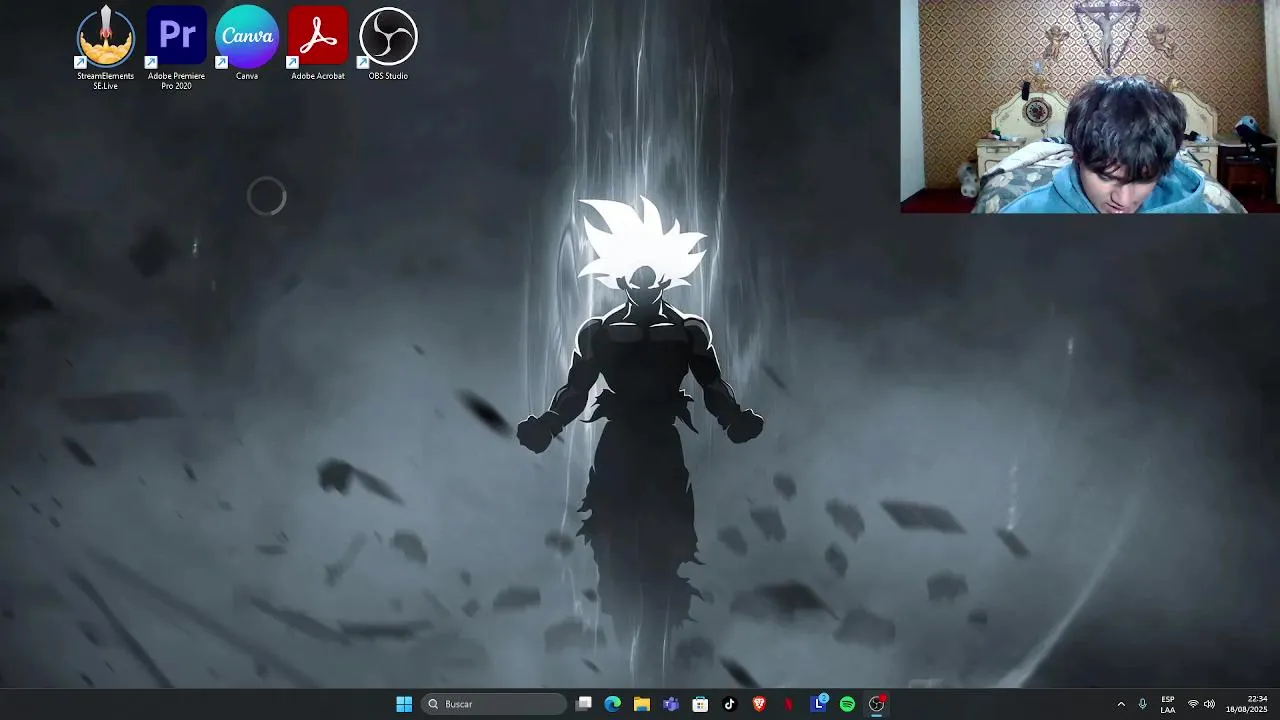Open the Canva desktop shortcut
Screen dimensions: 1280x720
247,42
